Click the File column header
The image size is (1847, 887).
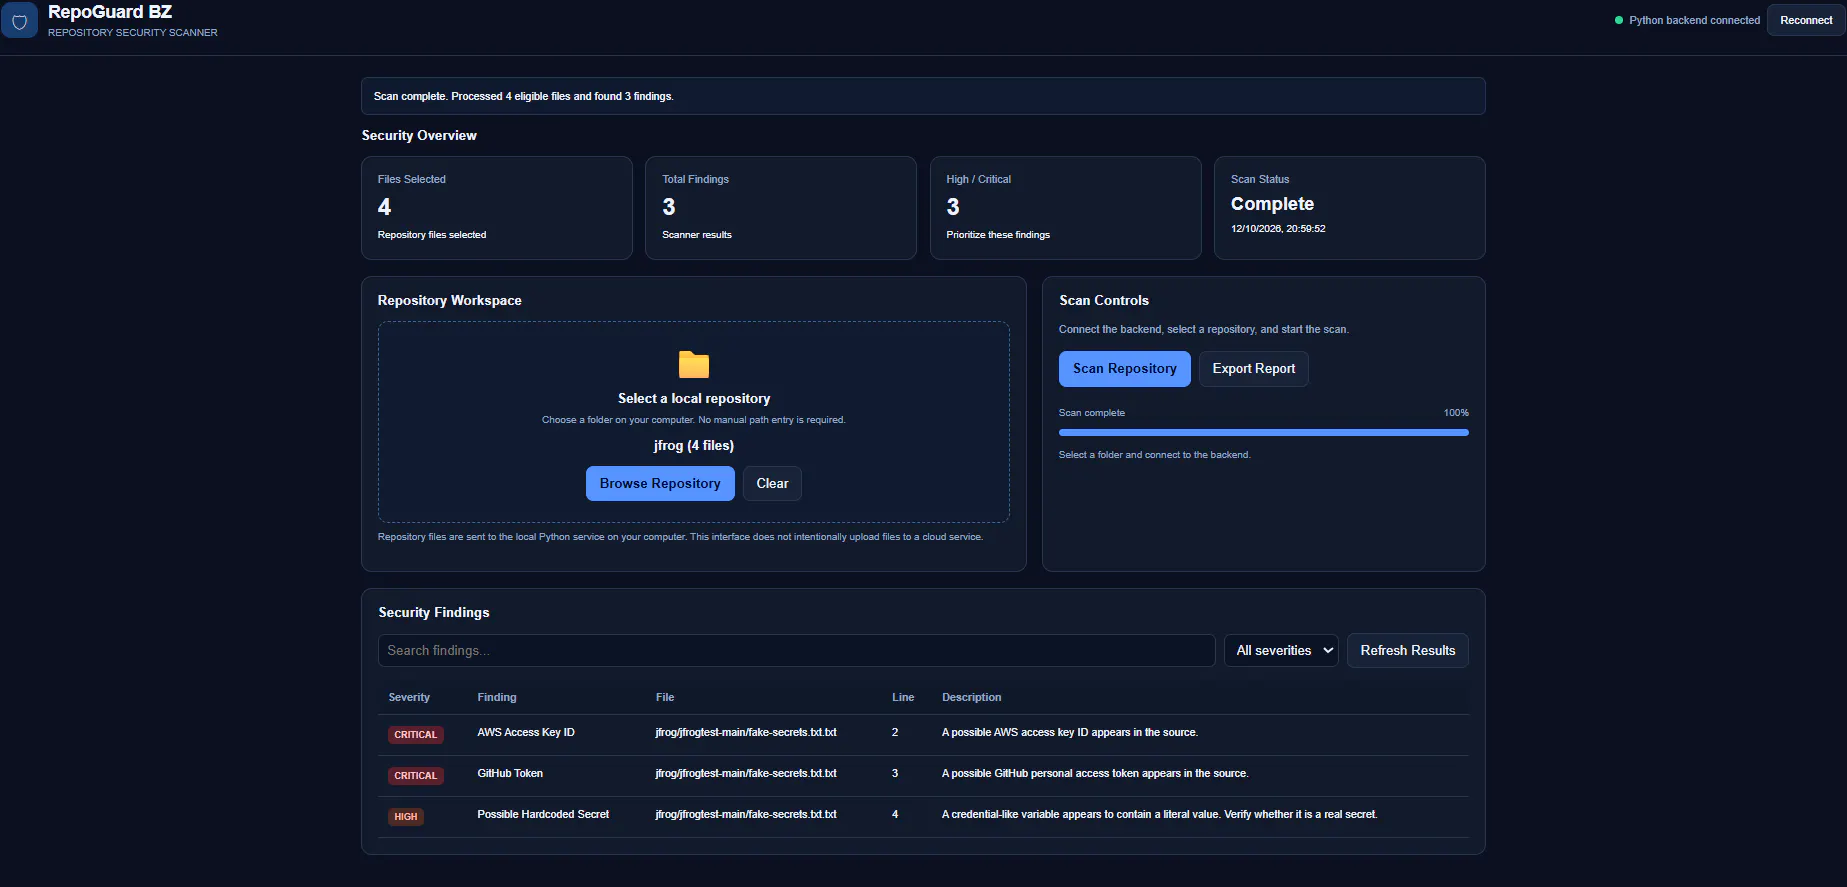665,697
